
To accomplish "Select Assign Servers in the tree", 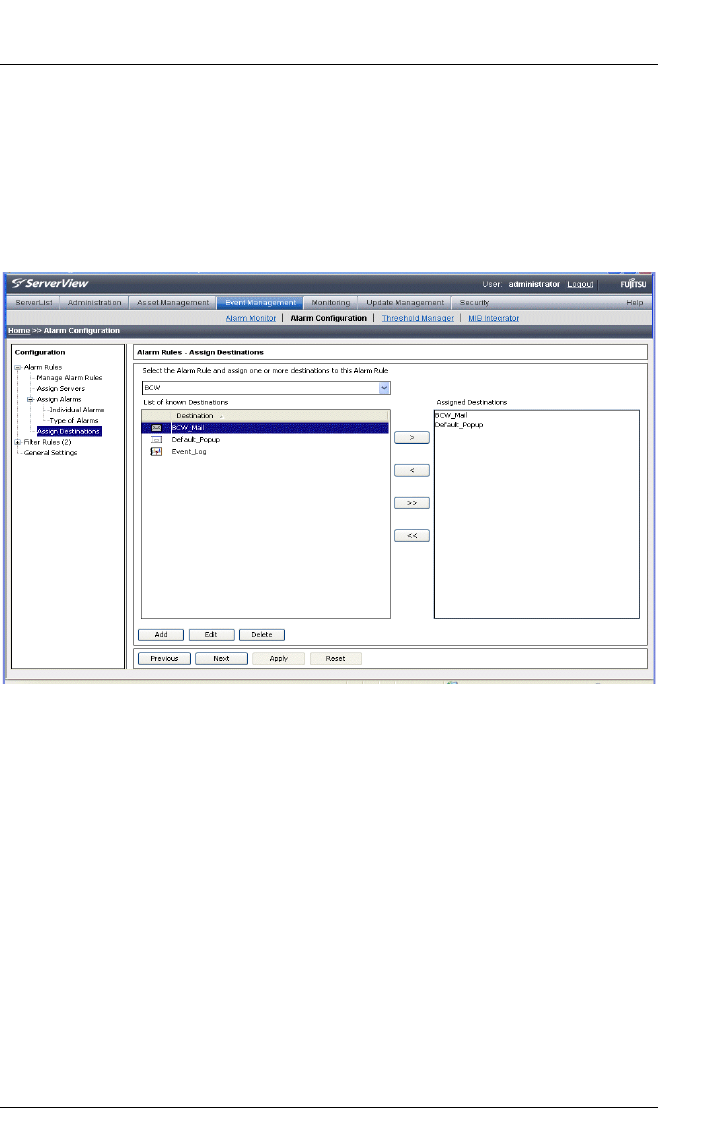I will pyautogui.click(x=61, y=389).
